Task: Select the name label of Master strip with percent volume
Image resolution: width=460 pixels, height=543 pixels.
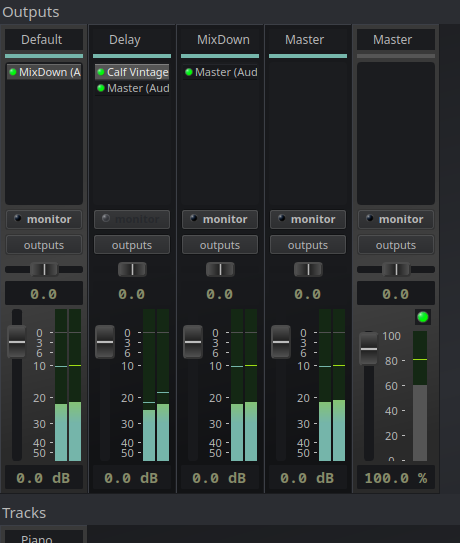Action: pyautogui.click(x=396, y=39)
